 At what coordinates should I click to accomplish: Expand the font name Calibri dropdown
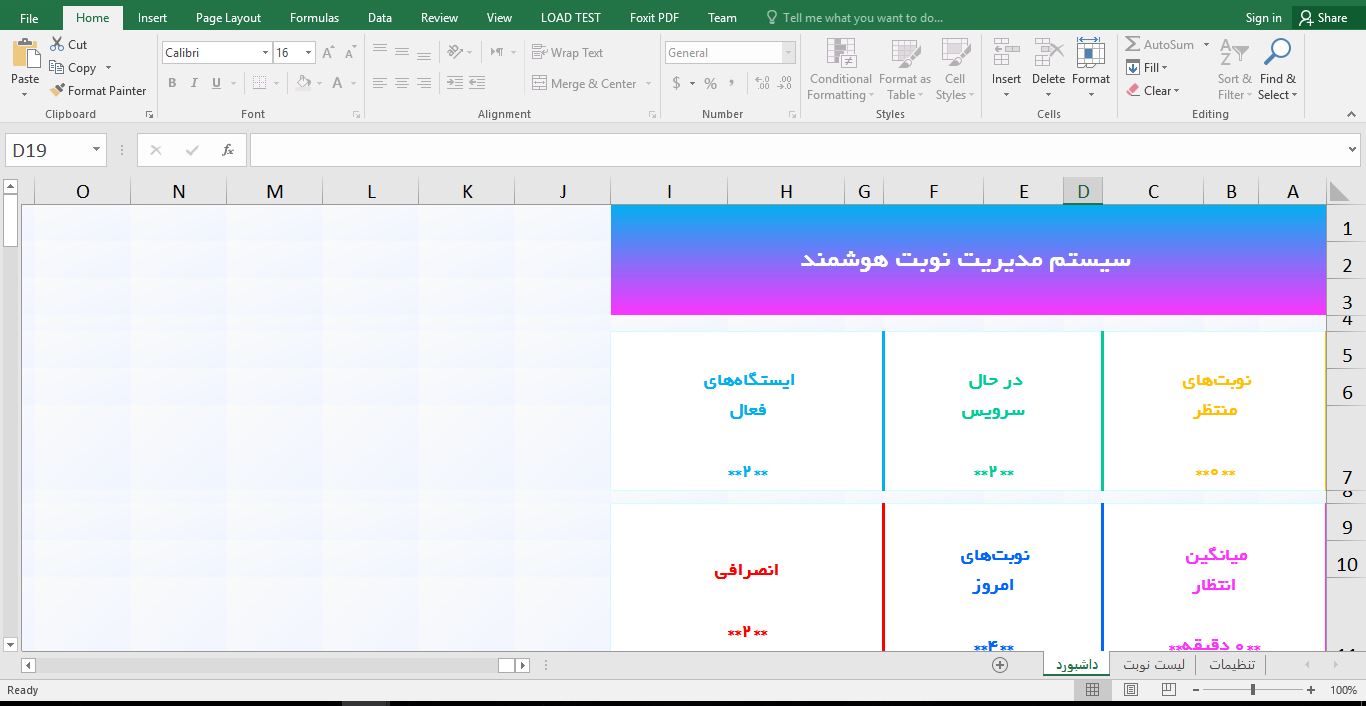point(265,53)
